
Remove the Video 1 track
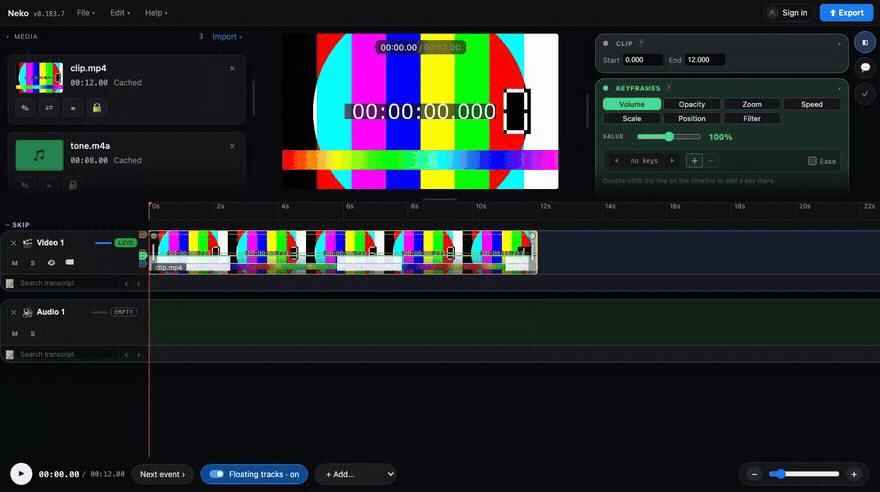point(13,243)
